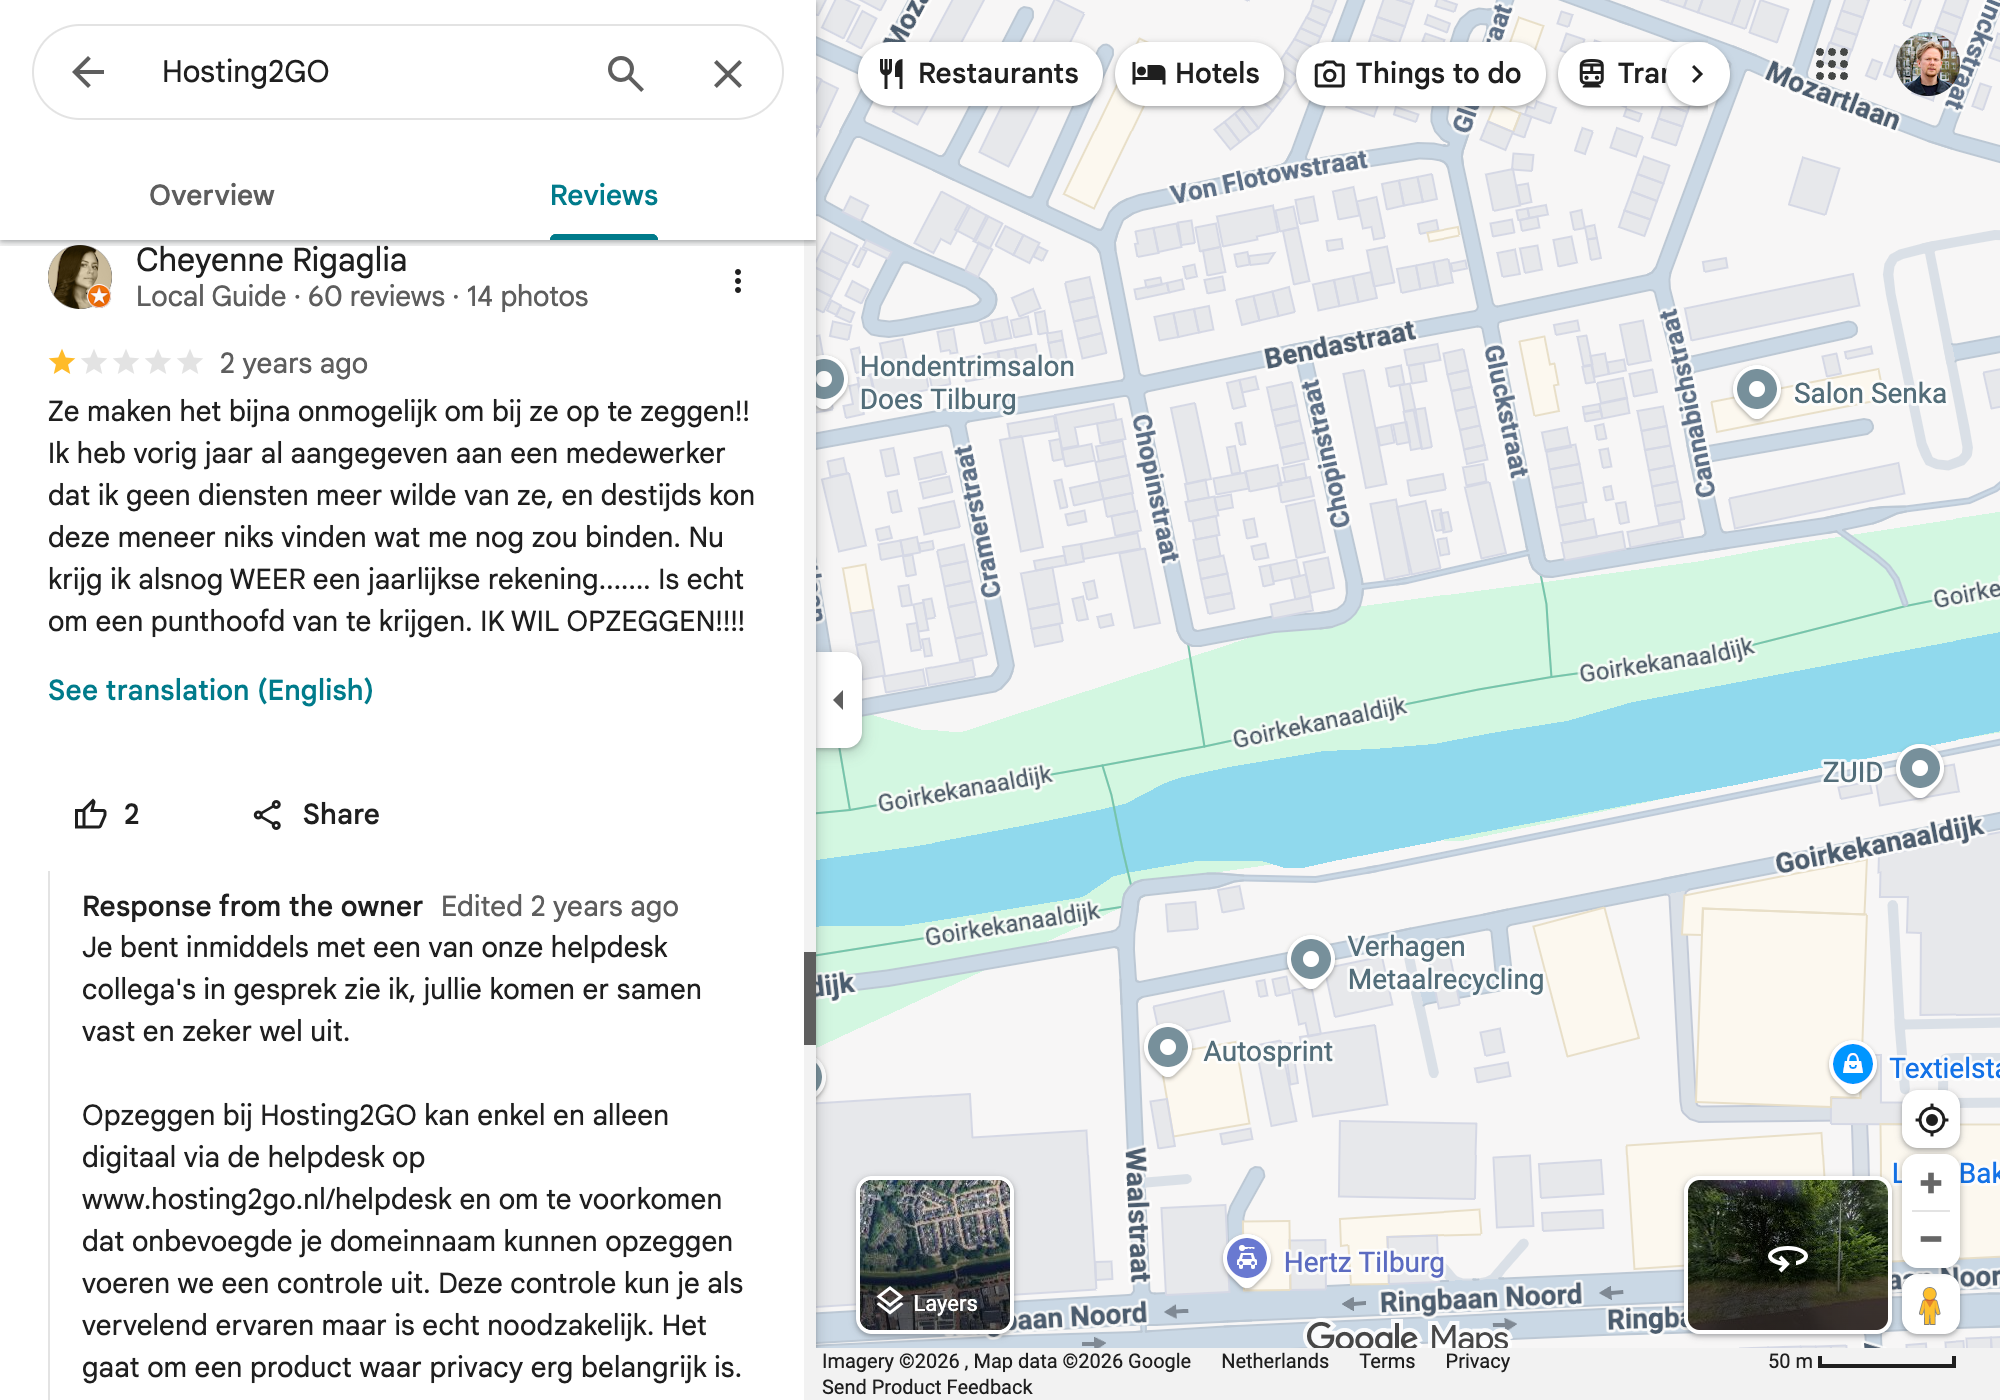This screenshot has height=1400, width=2000.
Task: Clear the Hosting2GO search with the X icon
Action: click(728, 73)
